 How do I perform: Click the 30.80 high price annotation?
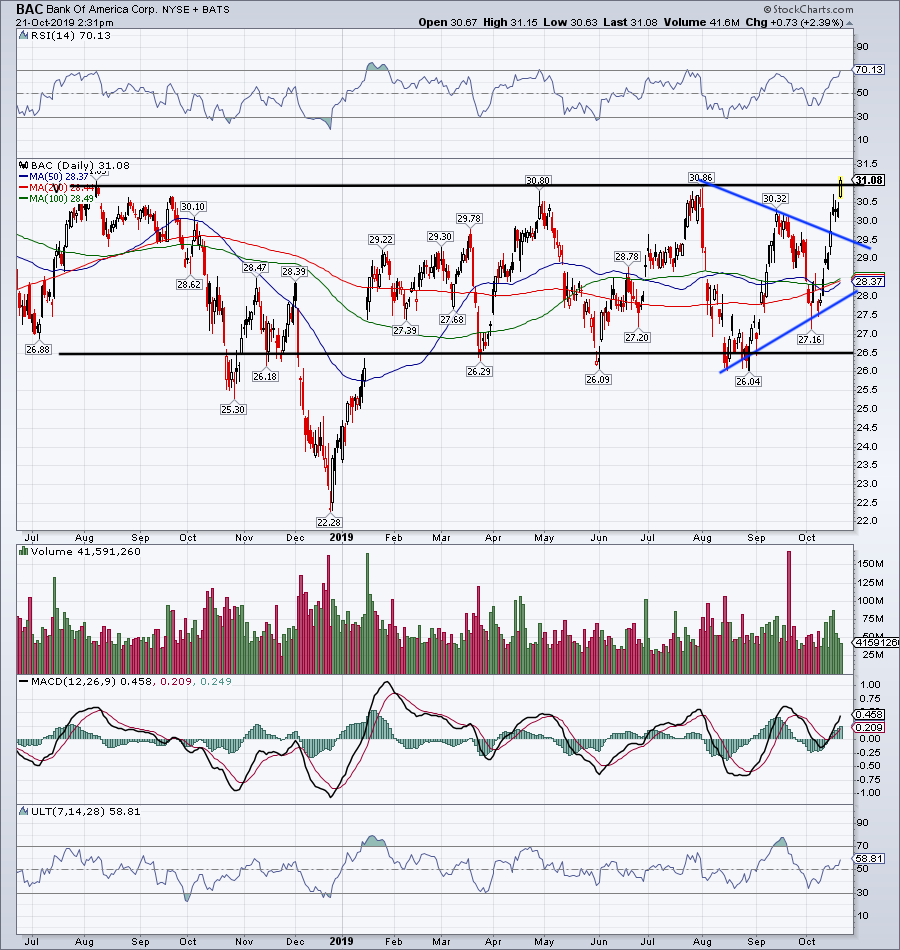tap(538, 181)
